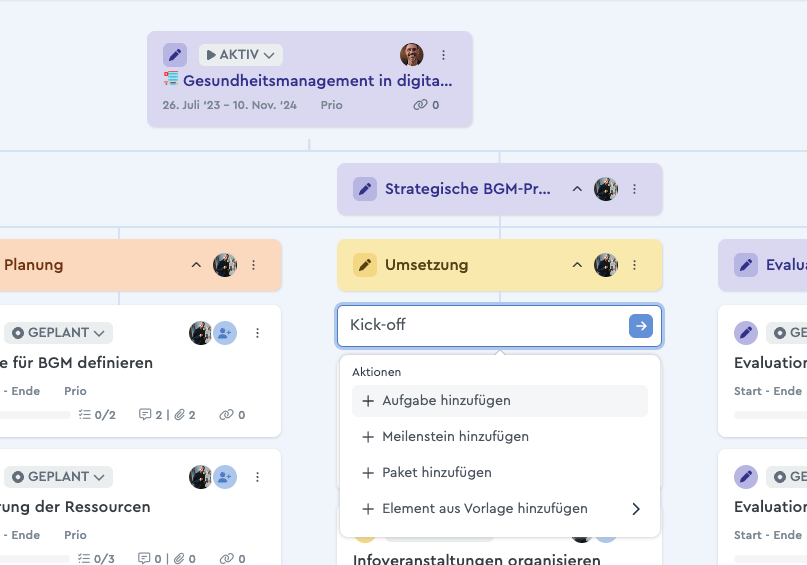The image size is (807, 565).
Task: Click the pencil icon on the Gesundheitsmanagement card
Action: 175,55
